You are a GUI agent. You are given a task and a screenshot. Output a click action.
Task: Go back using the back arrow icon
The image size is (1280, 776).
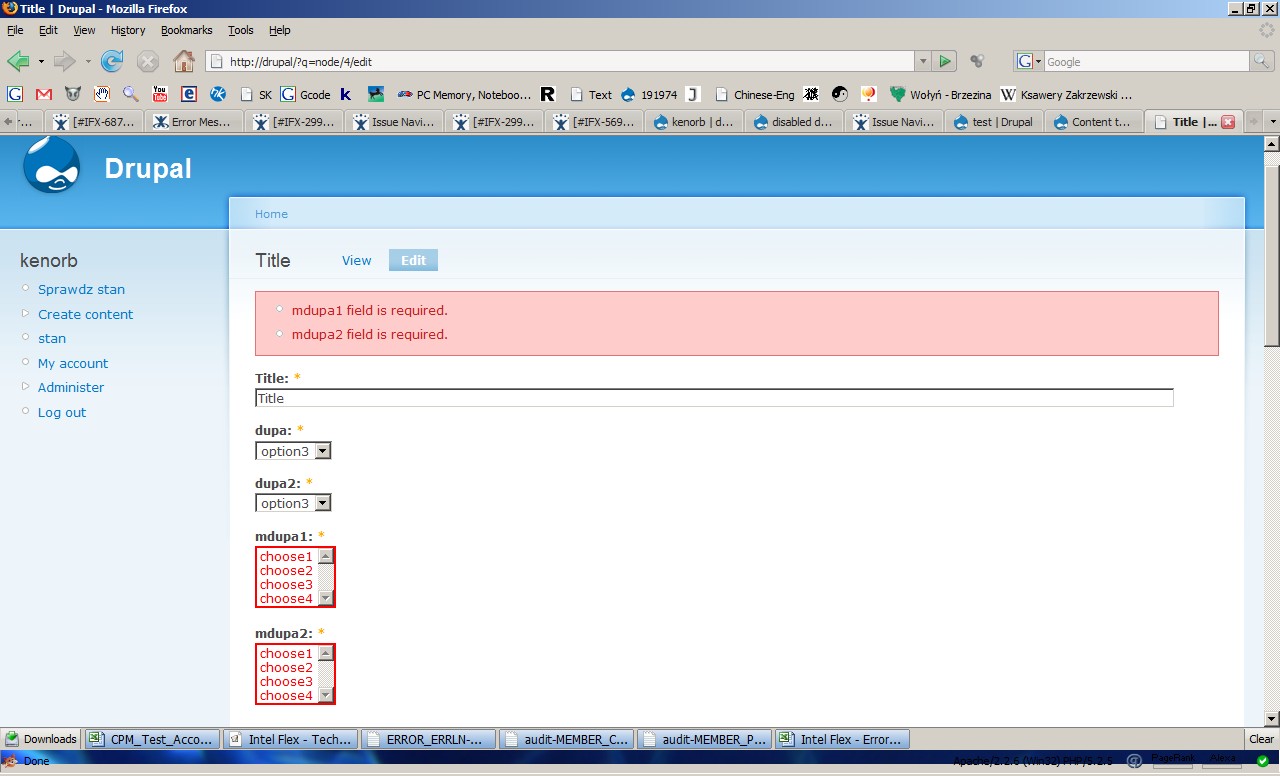point(20,61)
